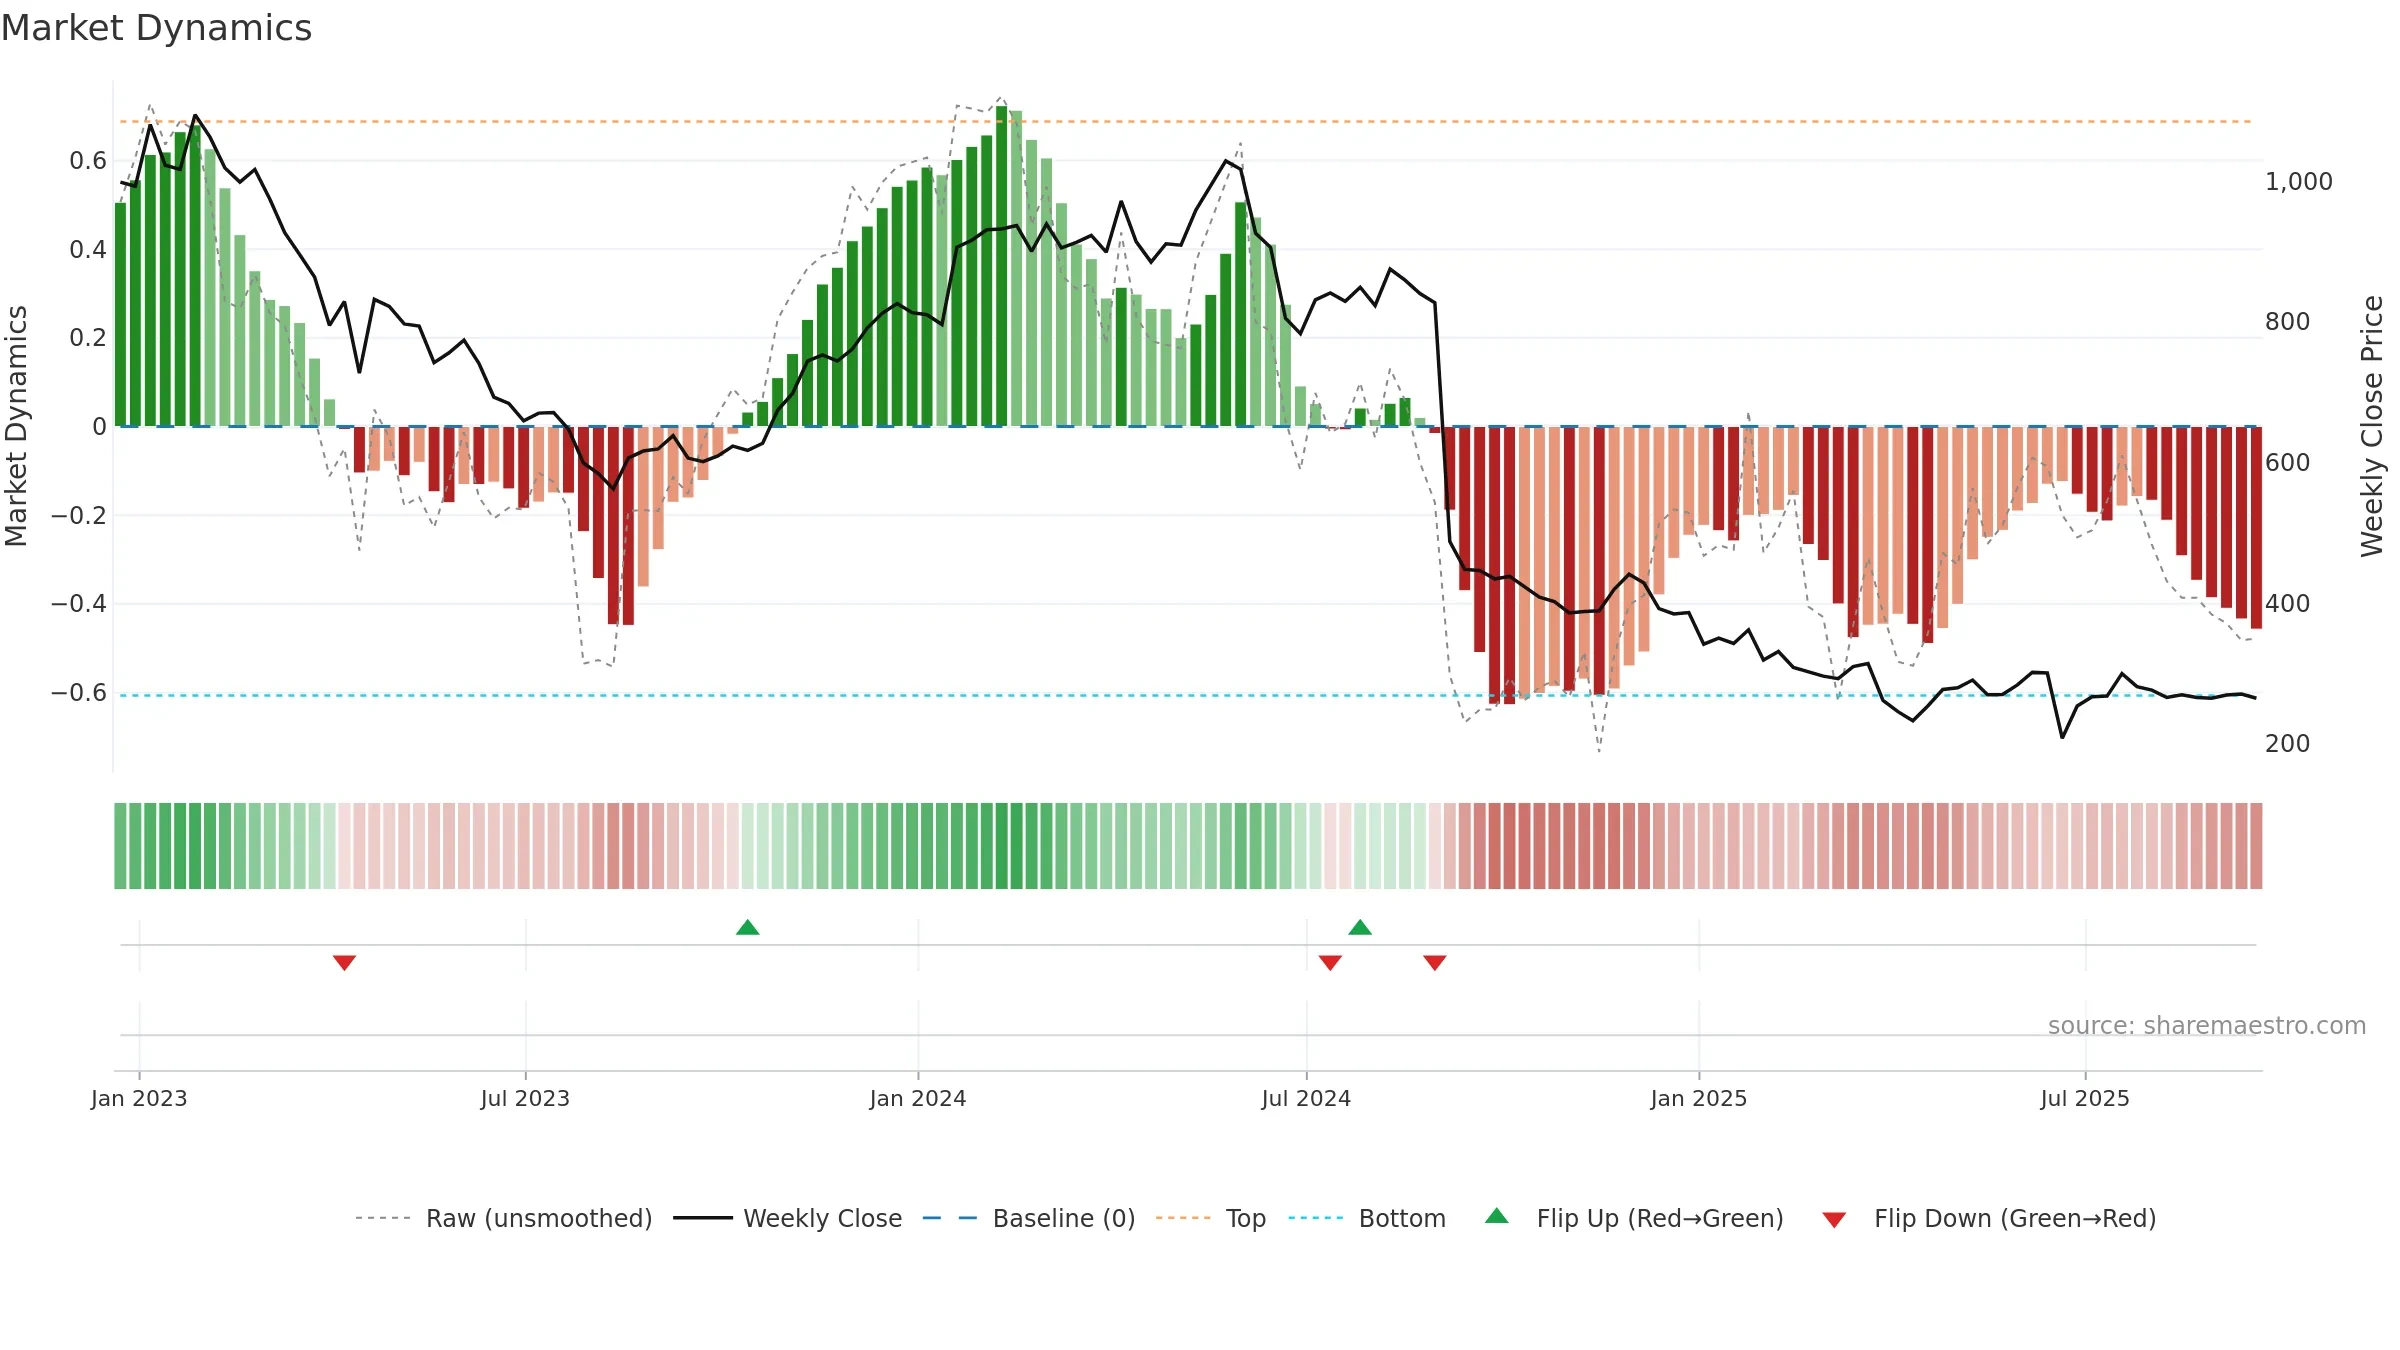Click the 'Raw (unsmoothed)' legend entry

click(504, 1218)
